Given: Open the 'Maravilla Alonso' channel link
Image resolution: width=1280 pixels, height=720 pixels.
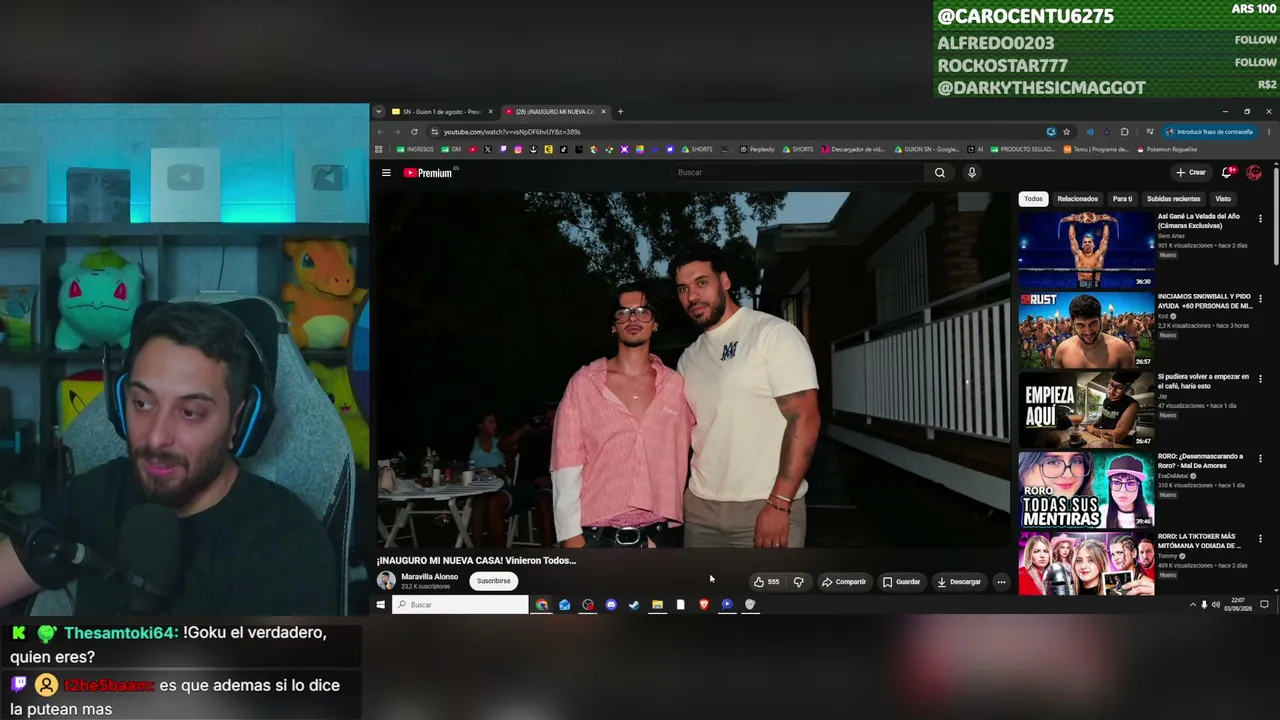Looking at the screenshot, I should (x=429, y=577).
